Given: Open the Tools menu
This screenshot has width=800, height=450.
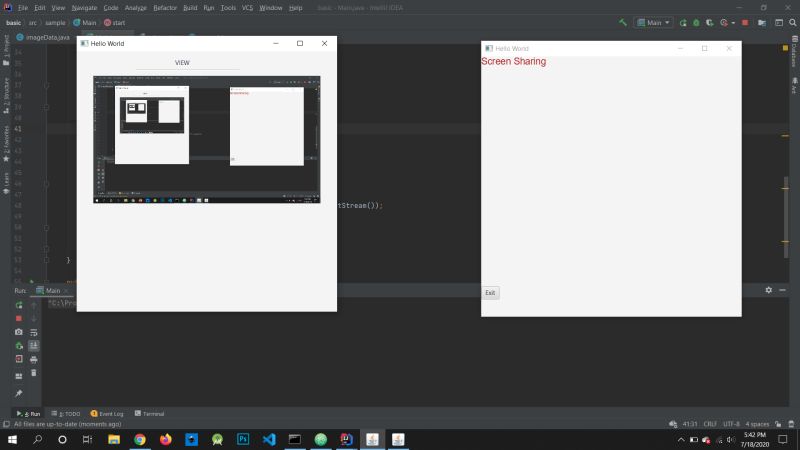Looking at the screenshot, I should point(228,8).
